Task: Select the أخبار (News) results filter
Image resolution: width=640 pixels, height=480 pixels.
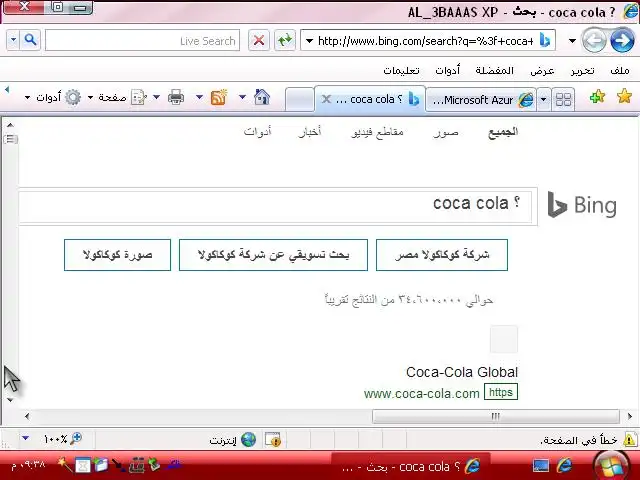Action: [x=309, y=132]
